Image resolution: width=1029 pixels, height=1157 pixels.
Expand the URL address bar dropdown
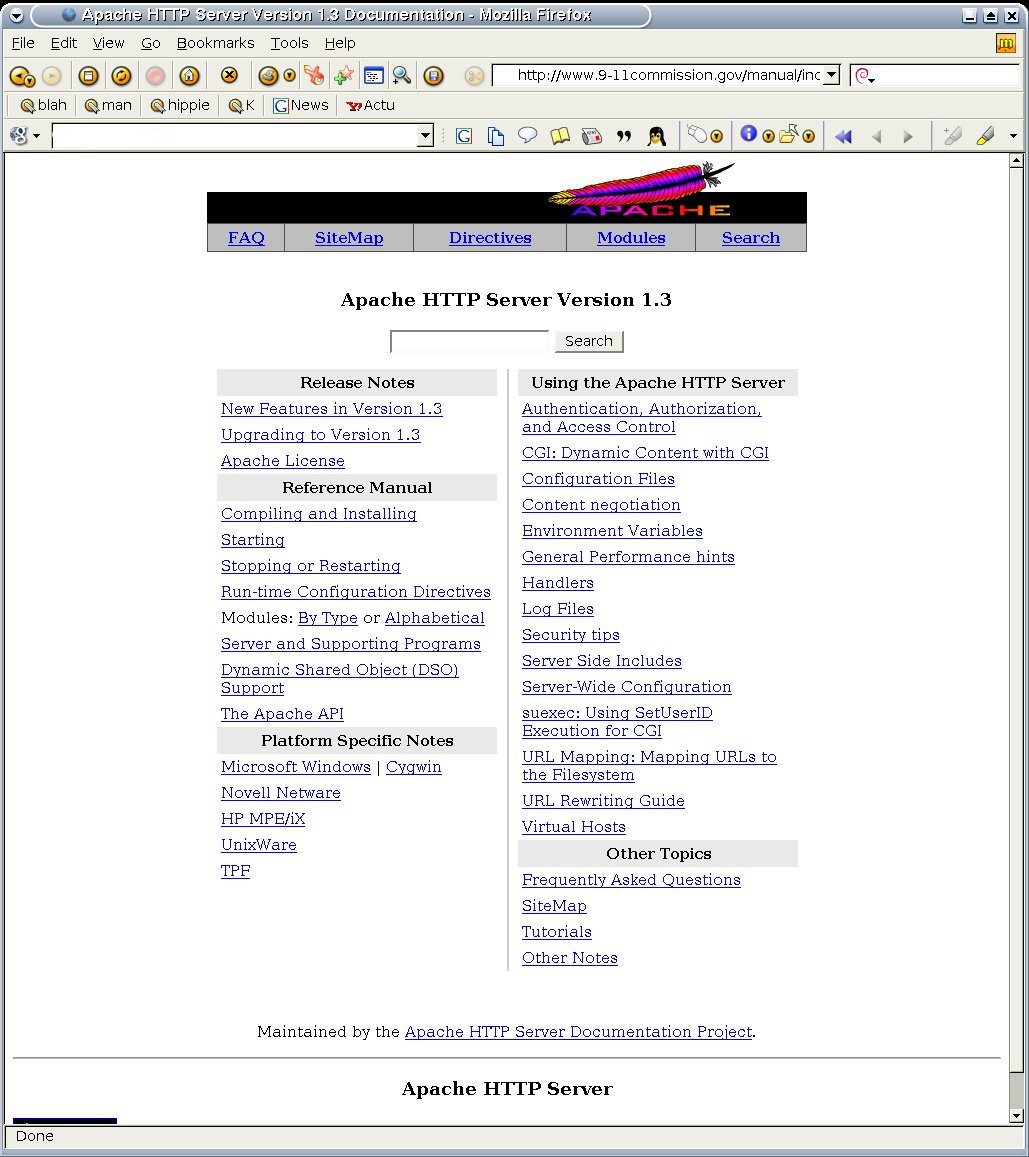click(x=831, y=75)
